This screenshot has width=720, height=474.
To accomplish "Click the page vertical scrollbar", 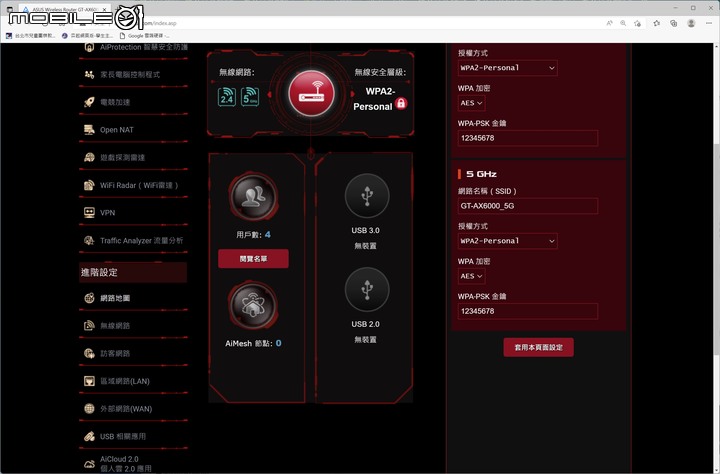I will [x=717, y=248].
